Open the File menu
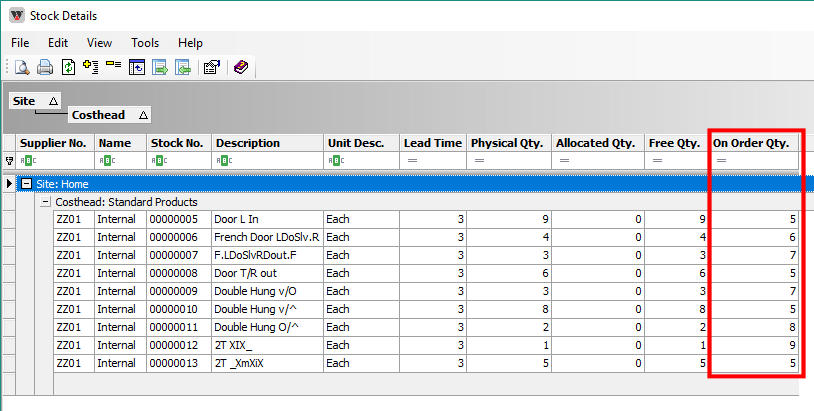 [x=20, y=43]
